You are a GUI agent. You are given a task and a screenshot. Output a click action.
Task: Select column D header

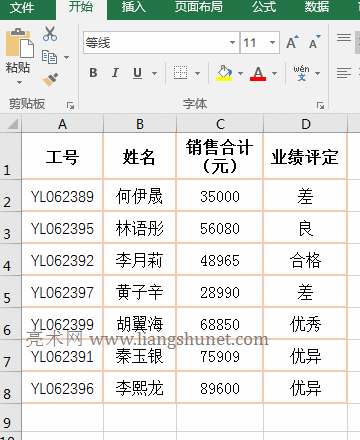pos(305,124)
